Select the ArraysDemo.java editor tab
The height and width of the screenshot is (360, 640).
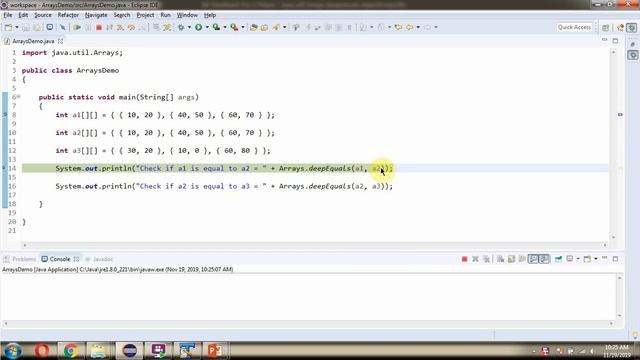pyautogui.click(x=33, y=41)
